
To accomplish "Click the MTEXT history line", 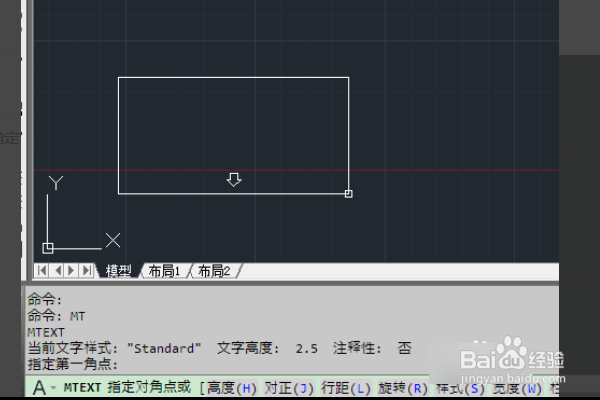I will click(46, 332).
